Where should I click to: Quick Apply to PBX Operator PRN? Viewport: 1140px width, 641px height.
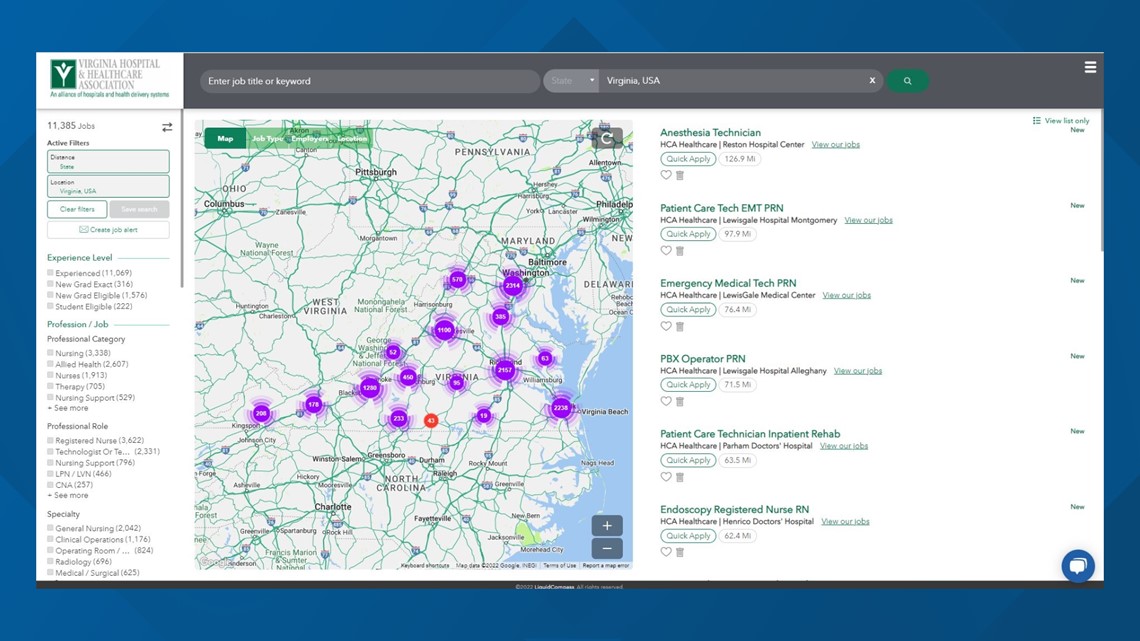(688, 384)
